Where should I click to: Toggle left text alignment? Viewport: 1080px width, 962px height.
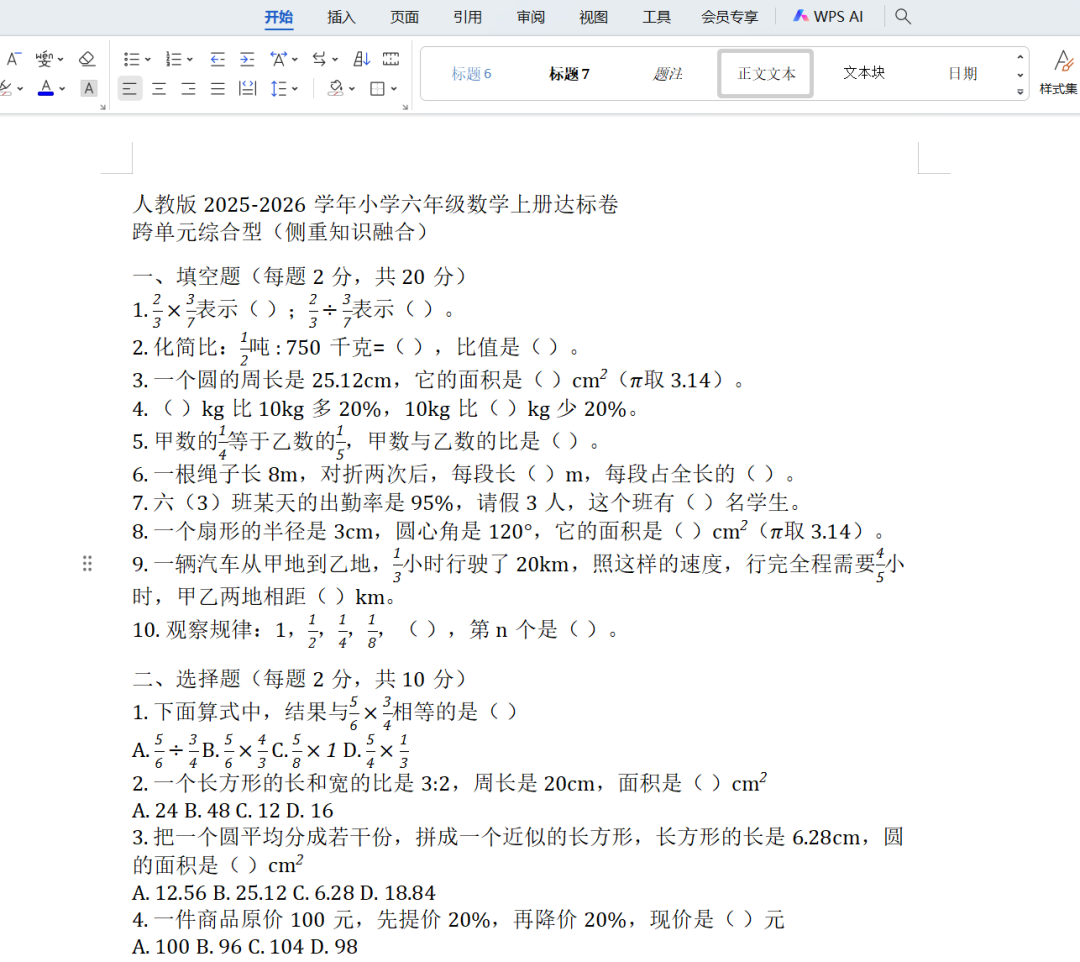(x=130, y=89)
